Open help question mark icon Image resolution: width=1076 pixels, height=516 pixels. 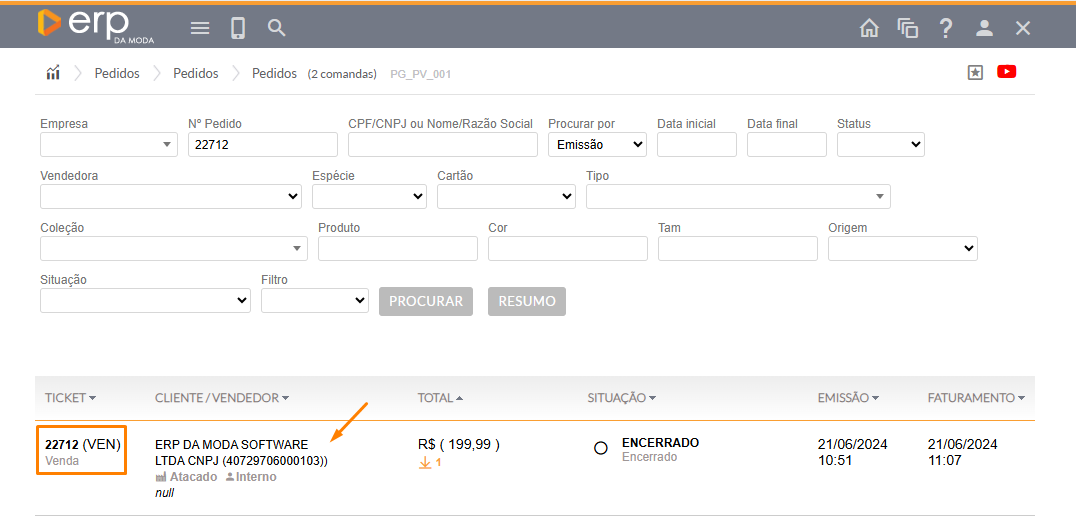(x=946, y=28)
